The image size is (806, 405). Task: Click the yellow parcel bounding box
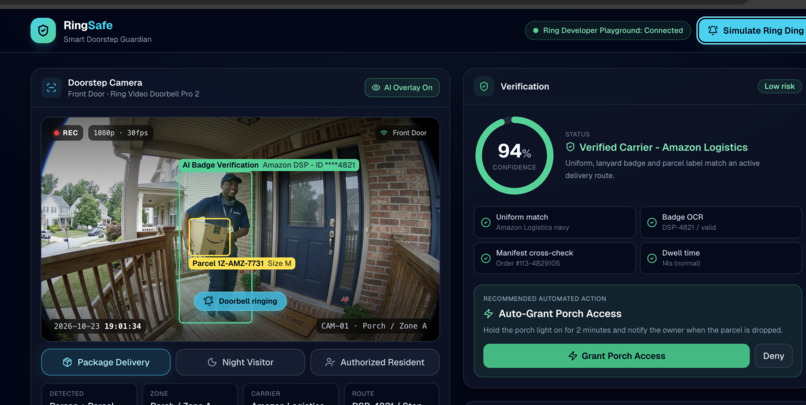point(209,237)
